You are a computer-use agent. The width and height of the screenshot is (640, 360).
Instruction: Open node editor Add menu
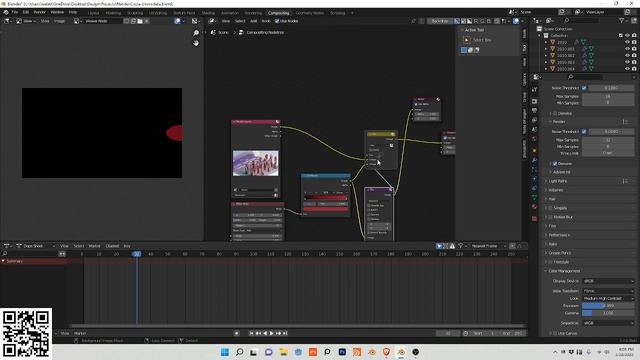[253, 21]
